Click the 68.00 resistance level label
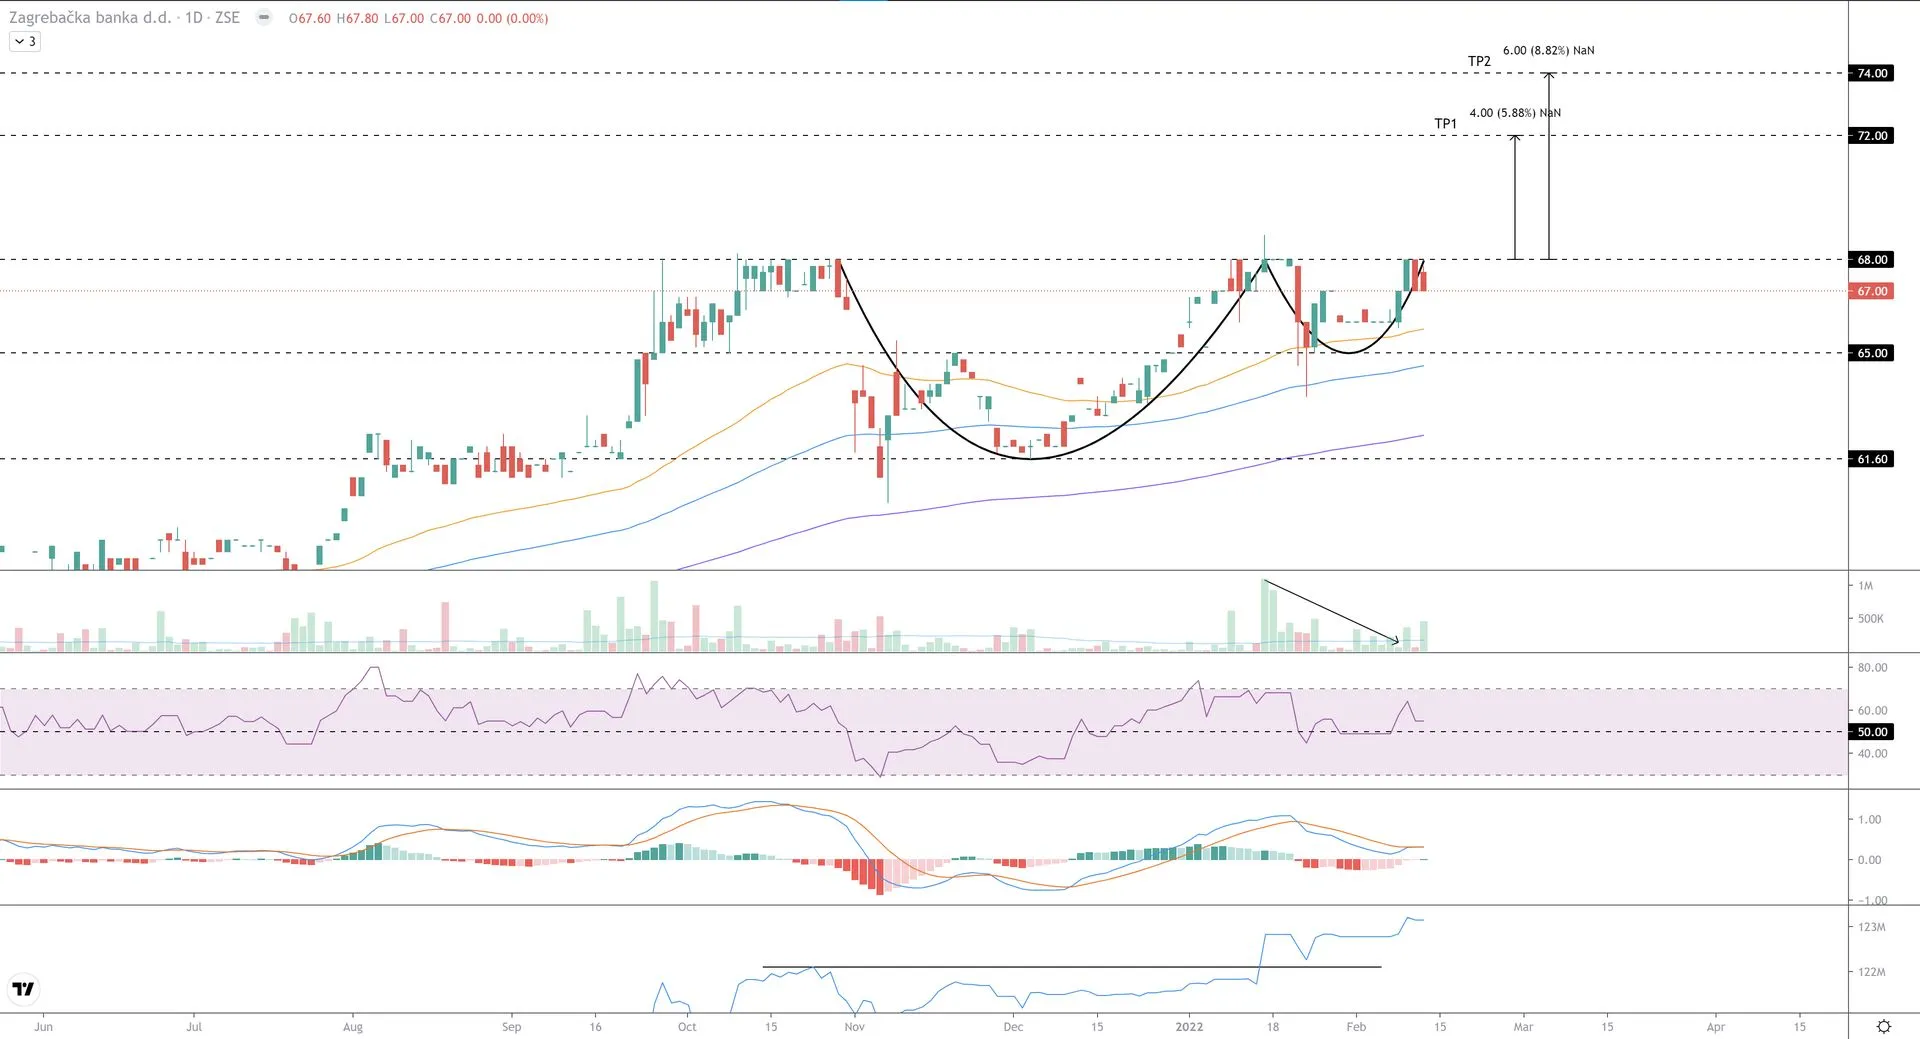The image size is (1920, 1039). coord(1871,260)
